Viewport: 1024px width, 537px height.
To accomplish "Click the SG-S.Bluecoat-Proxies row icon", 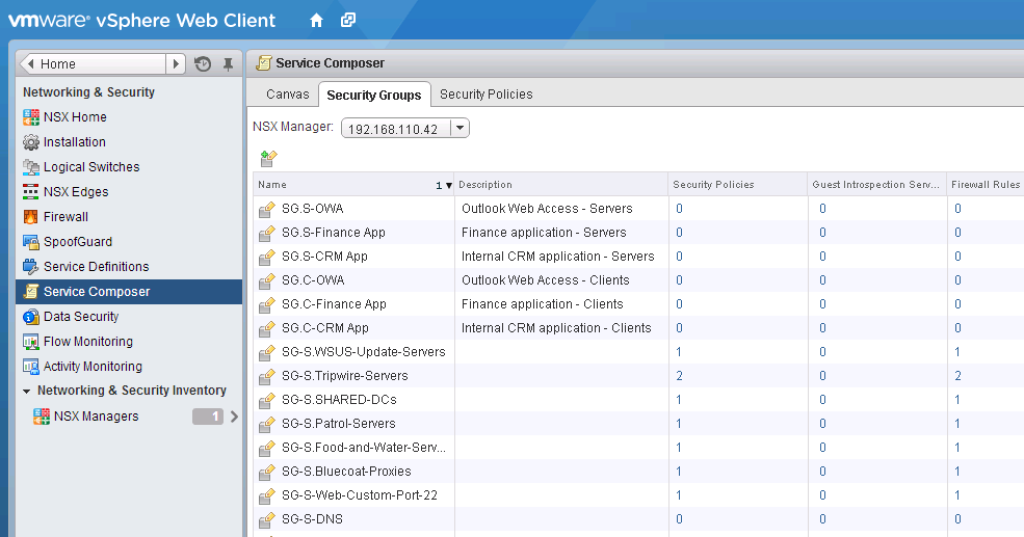I will coord(266,471).
